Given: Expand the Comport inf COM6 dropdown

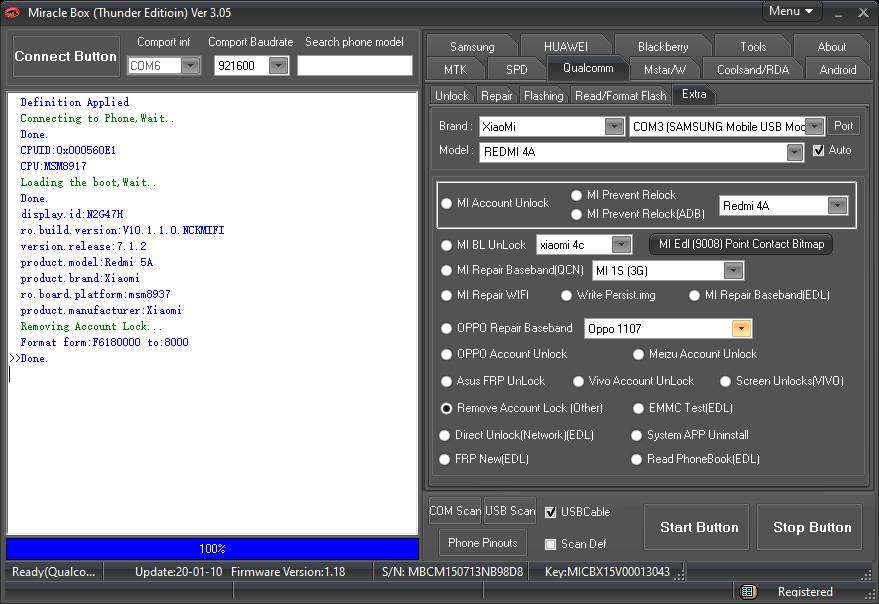Looking at the screenshot, I should click(x=191, y=66).
